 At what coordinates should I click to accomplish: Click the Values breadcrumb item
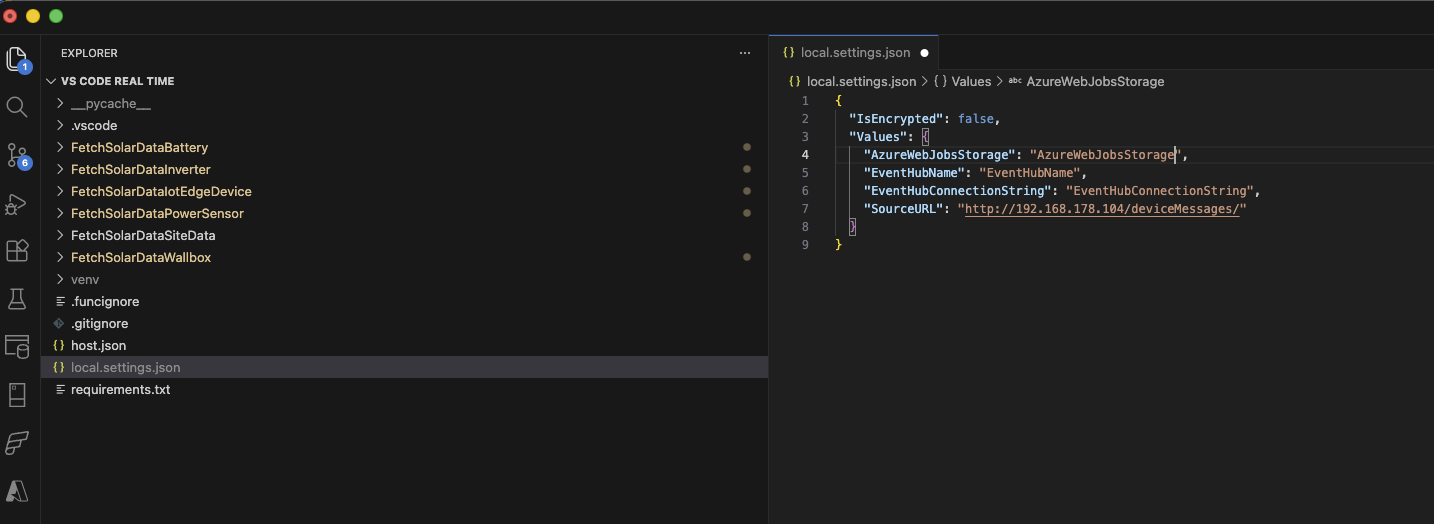[970, 81]
